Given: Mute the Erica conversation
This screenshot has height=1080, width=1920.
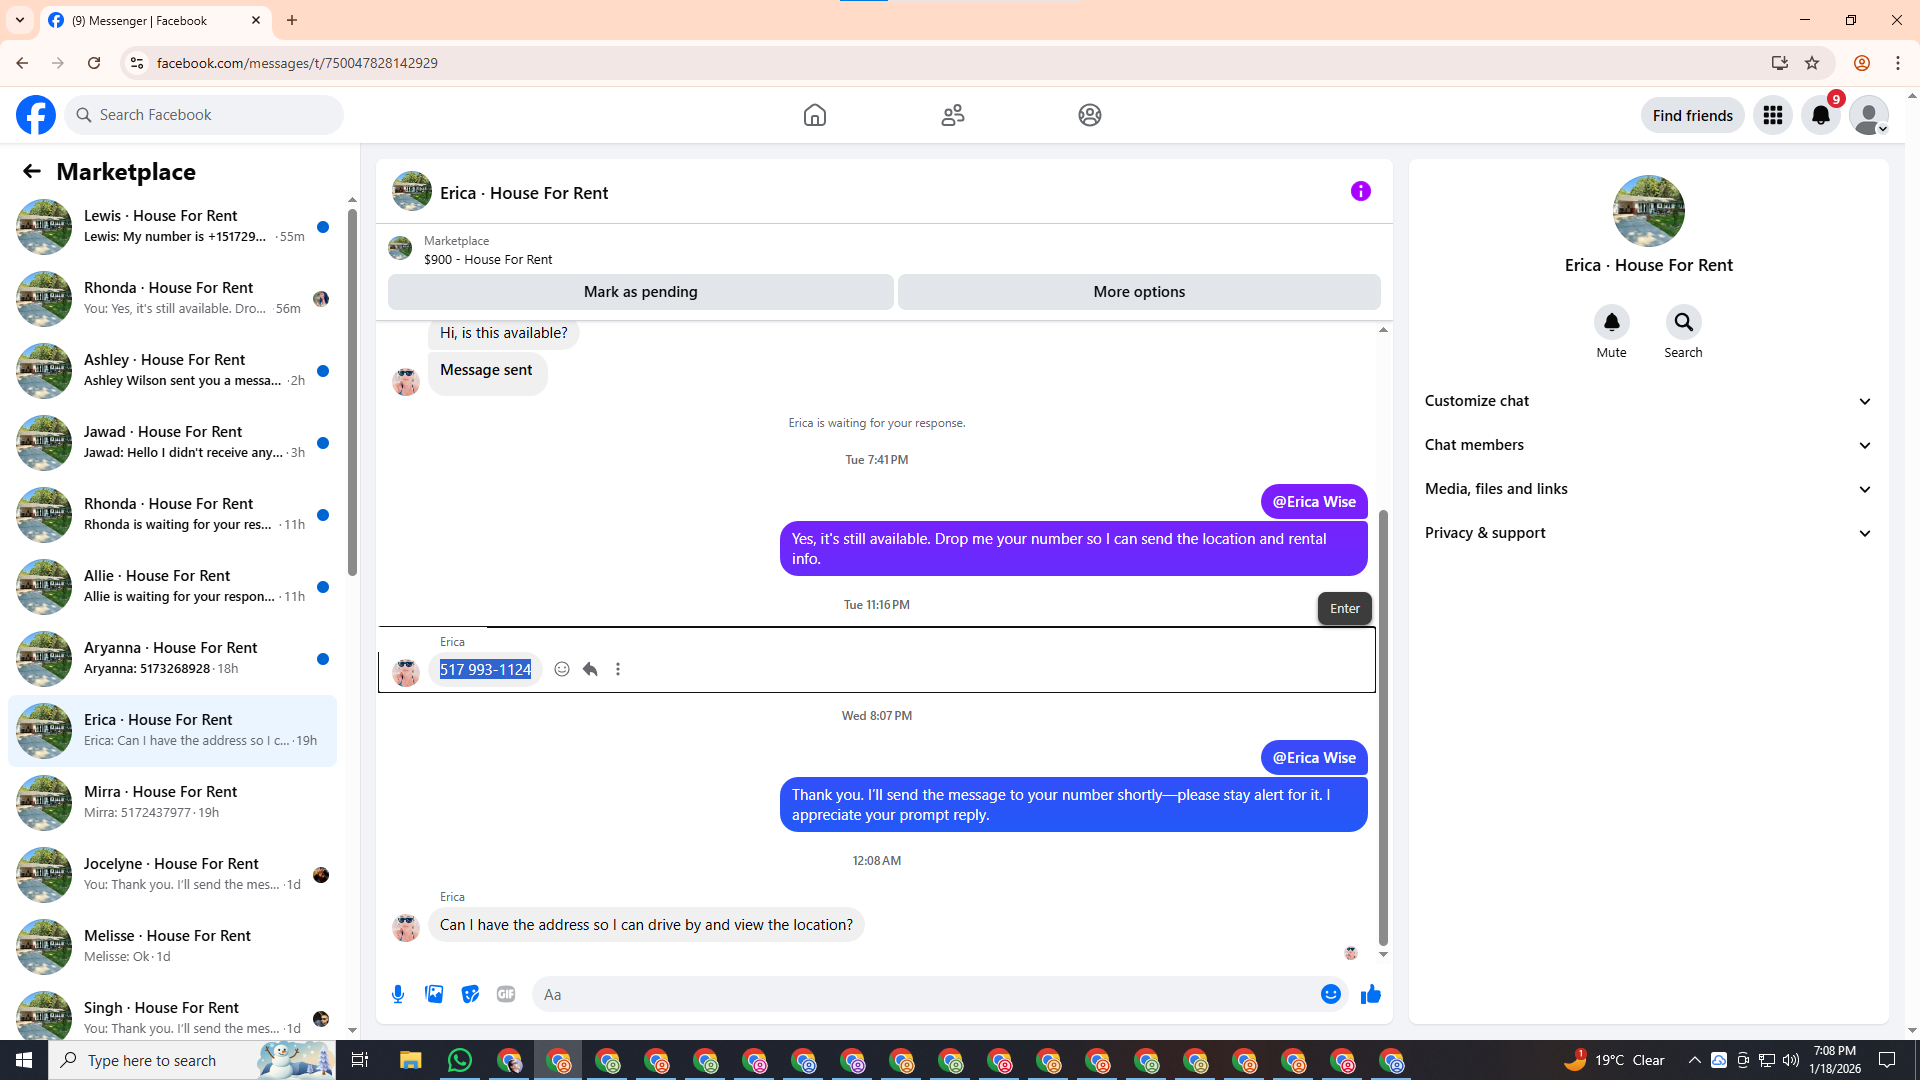Looking at the screenshot, I should click(1611, 323).
